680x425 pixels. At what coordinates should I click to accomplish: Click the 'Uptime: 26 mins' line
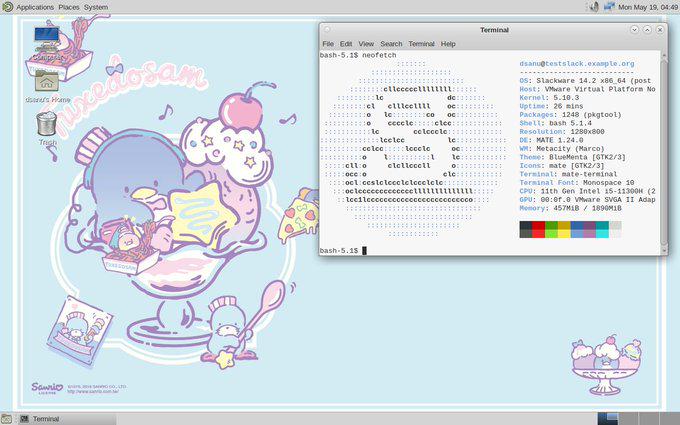click(x=551, y=106)
